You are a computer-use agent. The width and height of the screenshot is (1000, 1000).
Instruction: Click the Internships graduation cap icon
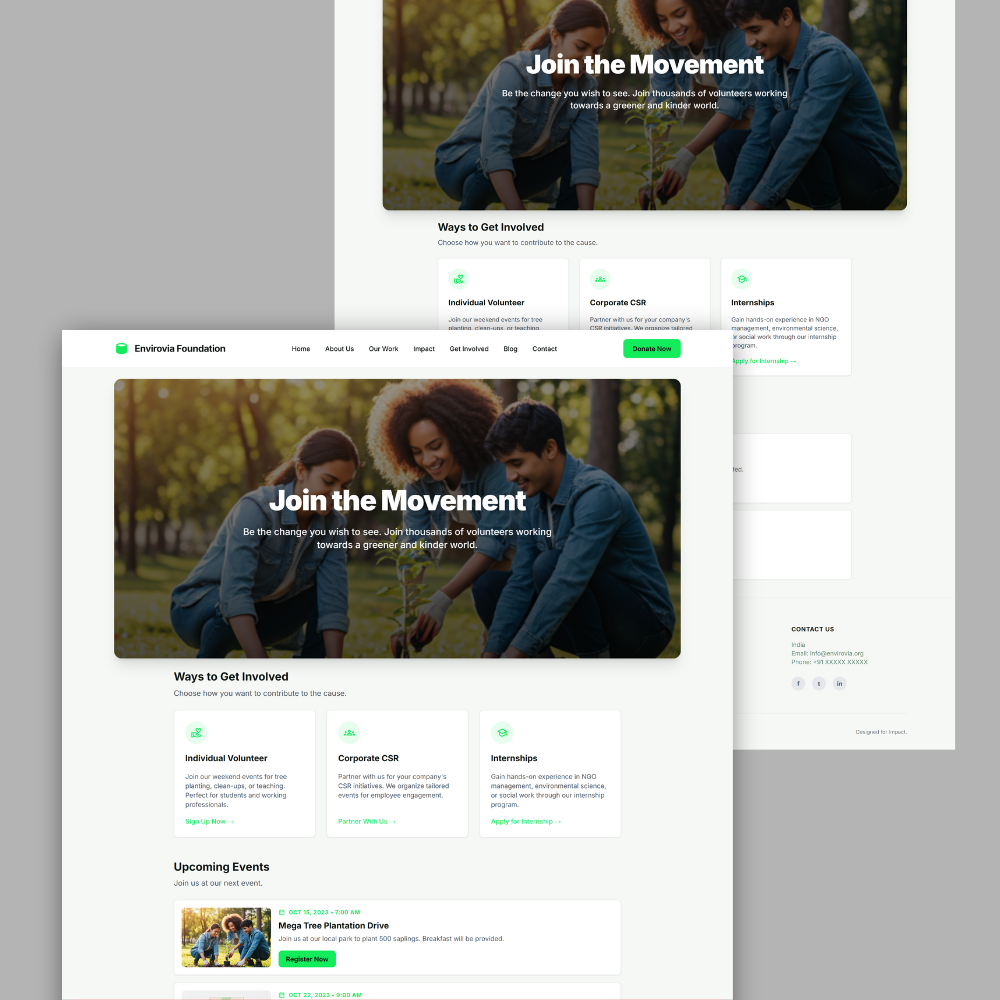(x=502, y=732)
